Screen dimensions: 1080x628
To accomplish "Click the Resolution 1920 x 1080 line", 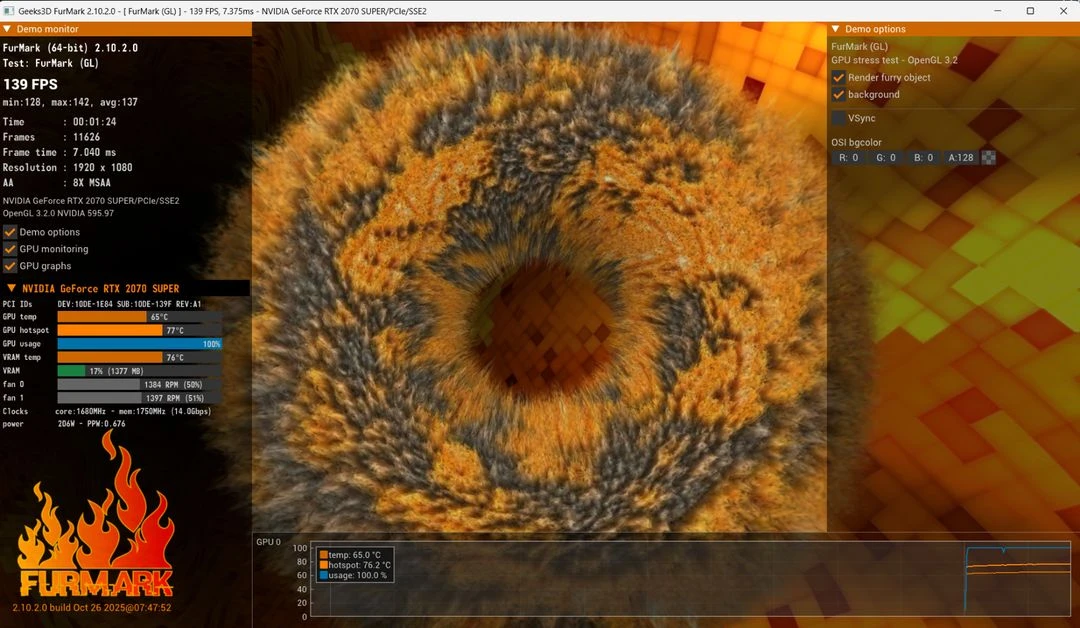I will 68,167.
